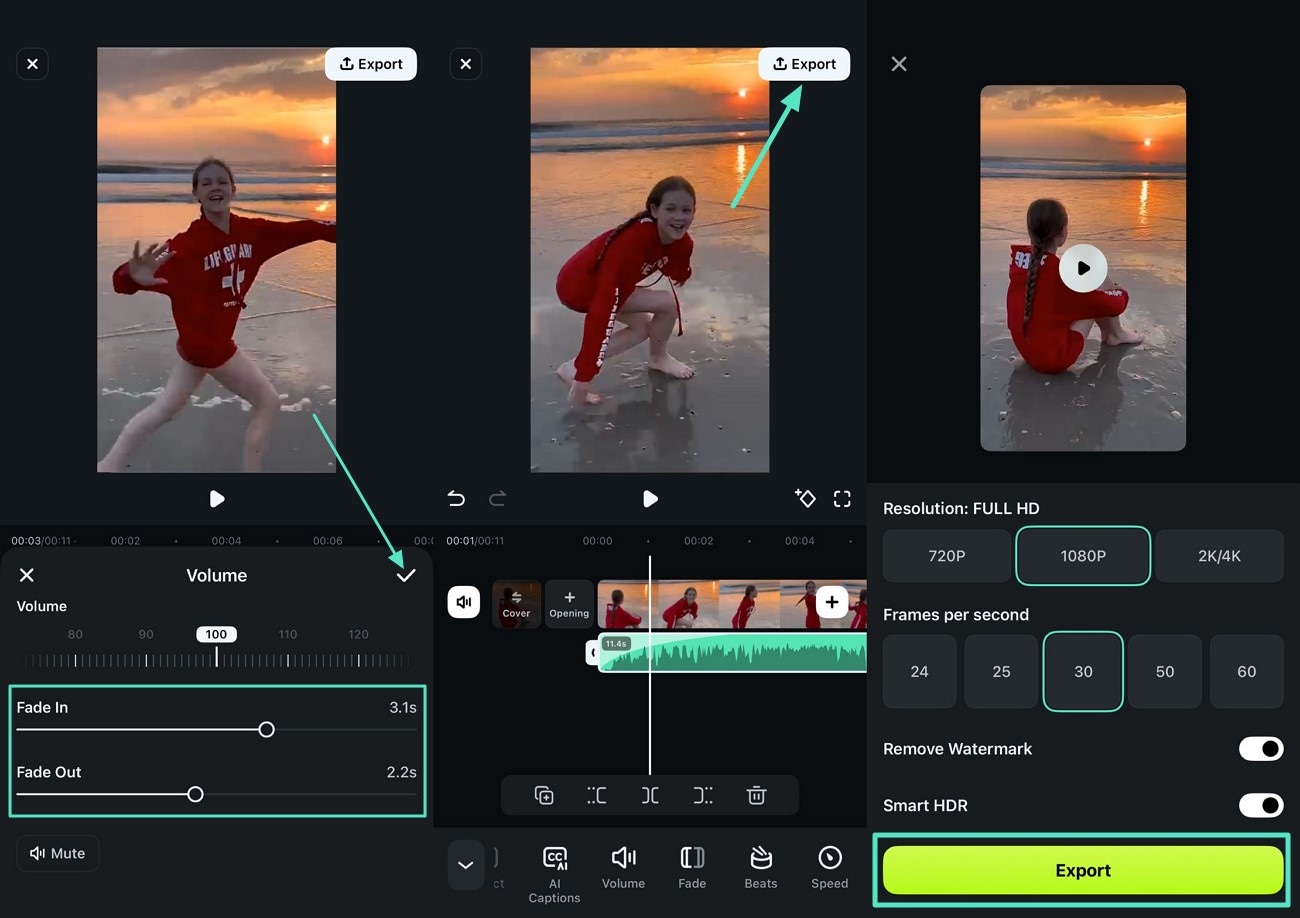Close the export settings screen
This screenshot has width=1300, height=918.
click(x=899, y=64)
